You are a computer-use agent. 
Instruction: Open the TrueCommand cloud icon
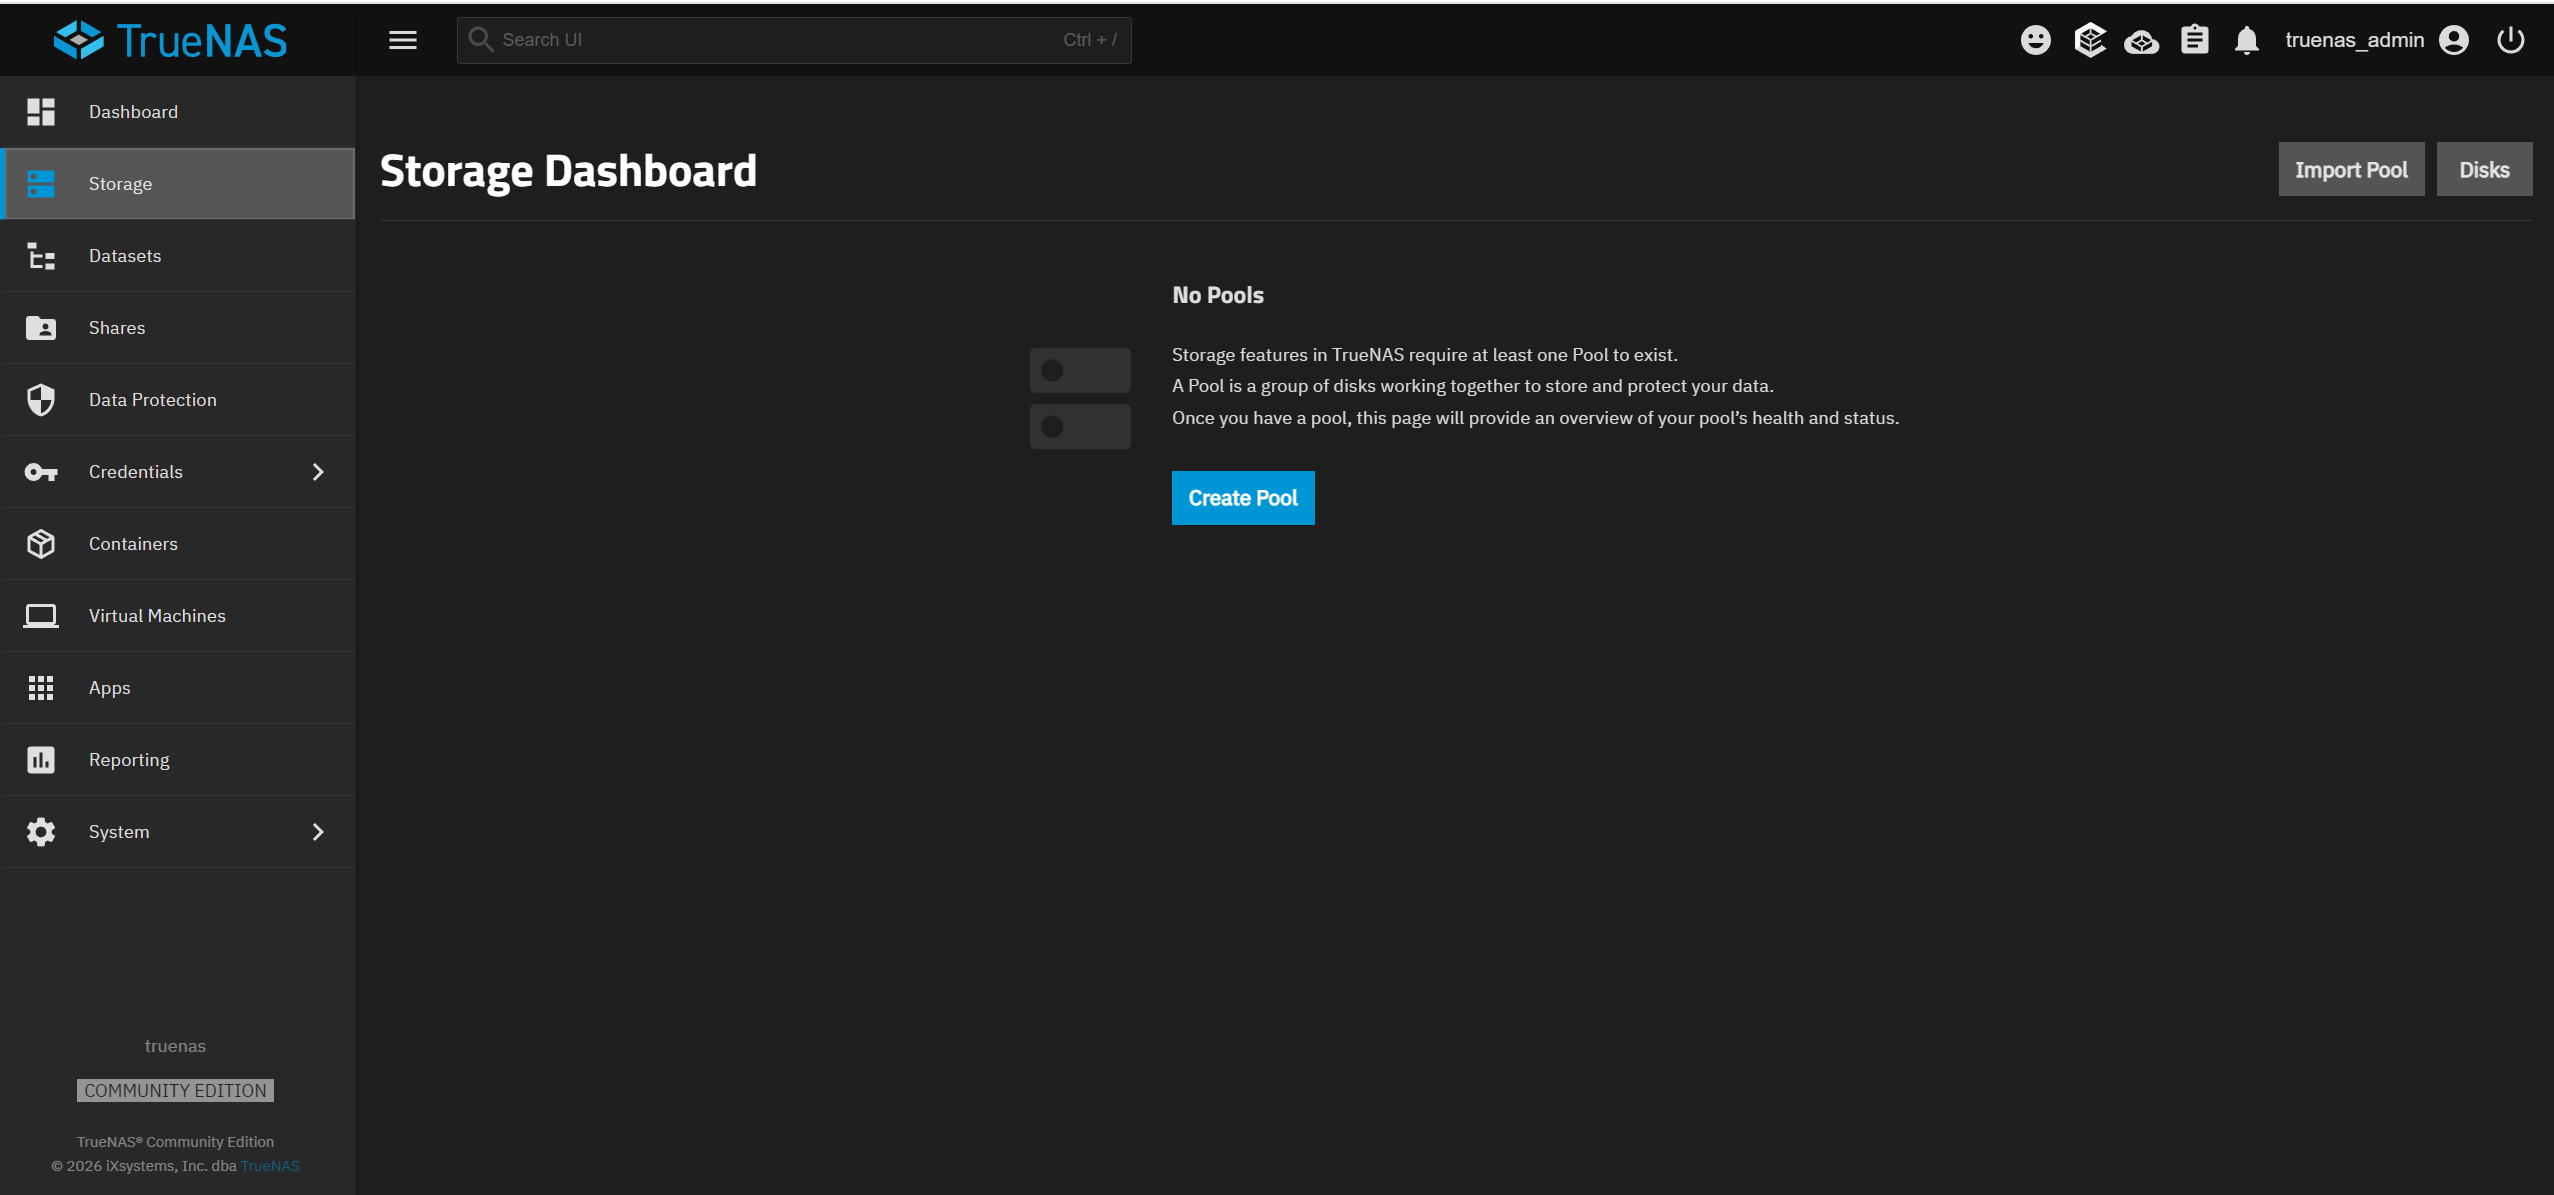[2141, 41]
